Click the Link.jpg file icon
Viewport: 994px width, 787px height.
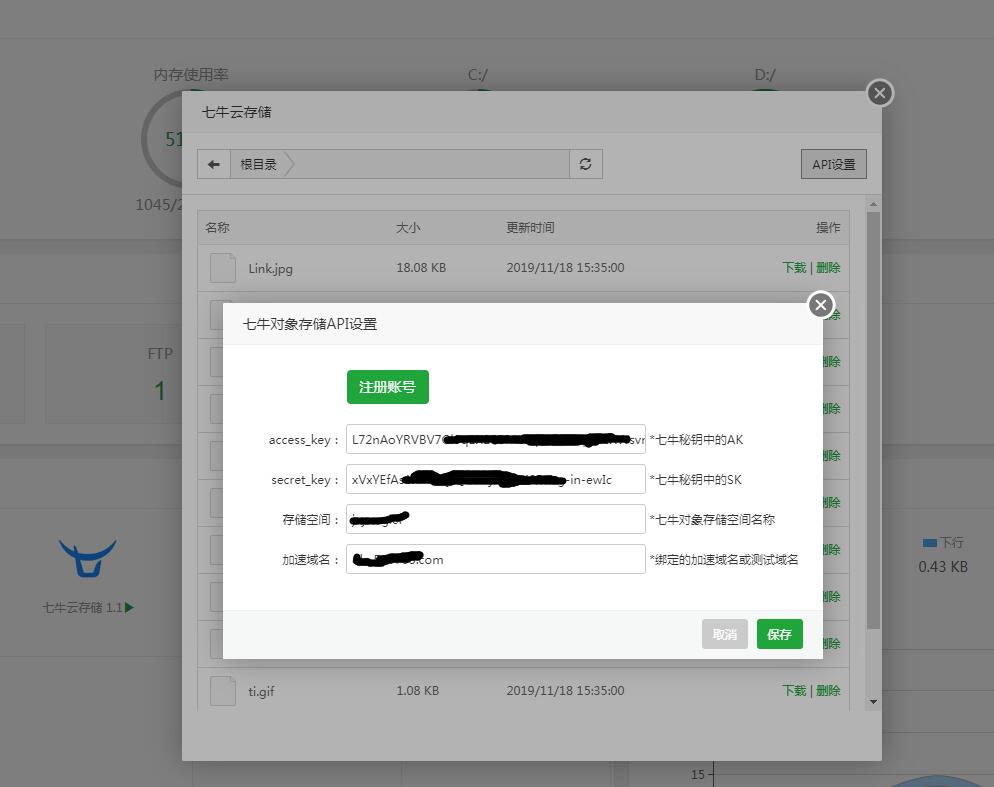(x=223, y=268)
